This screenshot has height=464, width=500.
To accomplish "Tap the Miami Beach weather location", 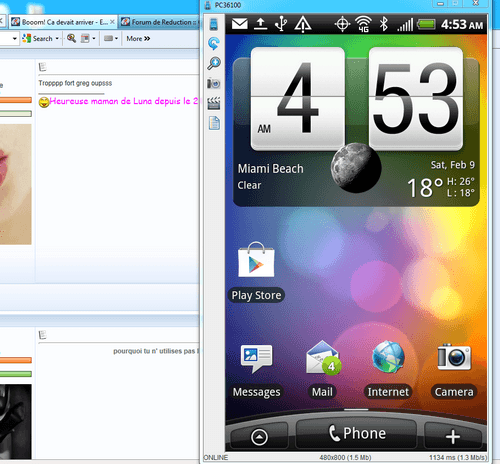I will (270, 169).
